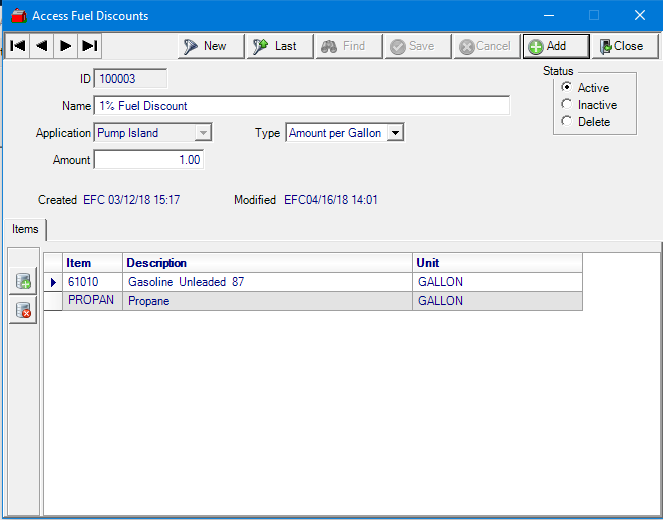Click into the Name text field
This screenshot has width=663, height=520.
point(300,106)
